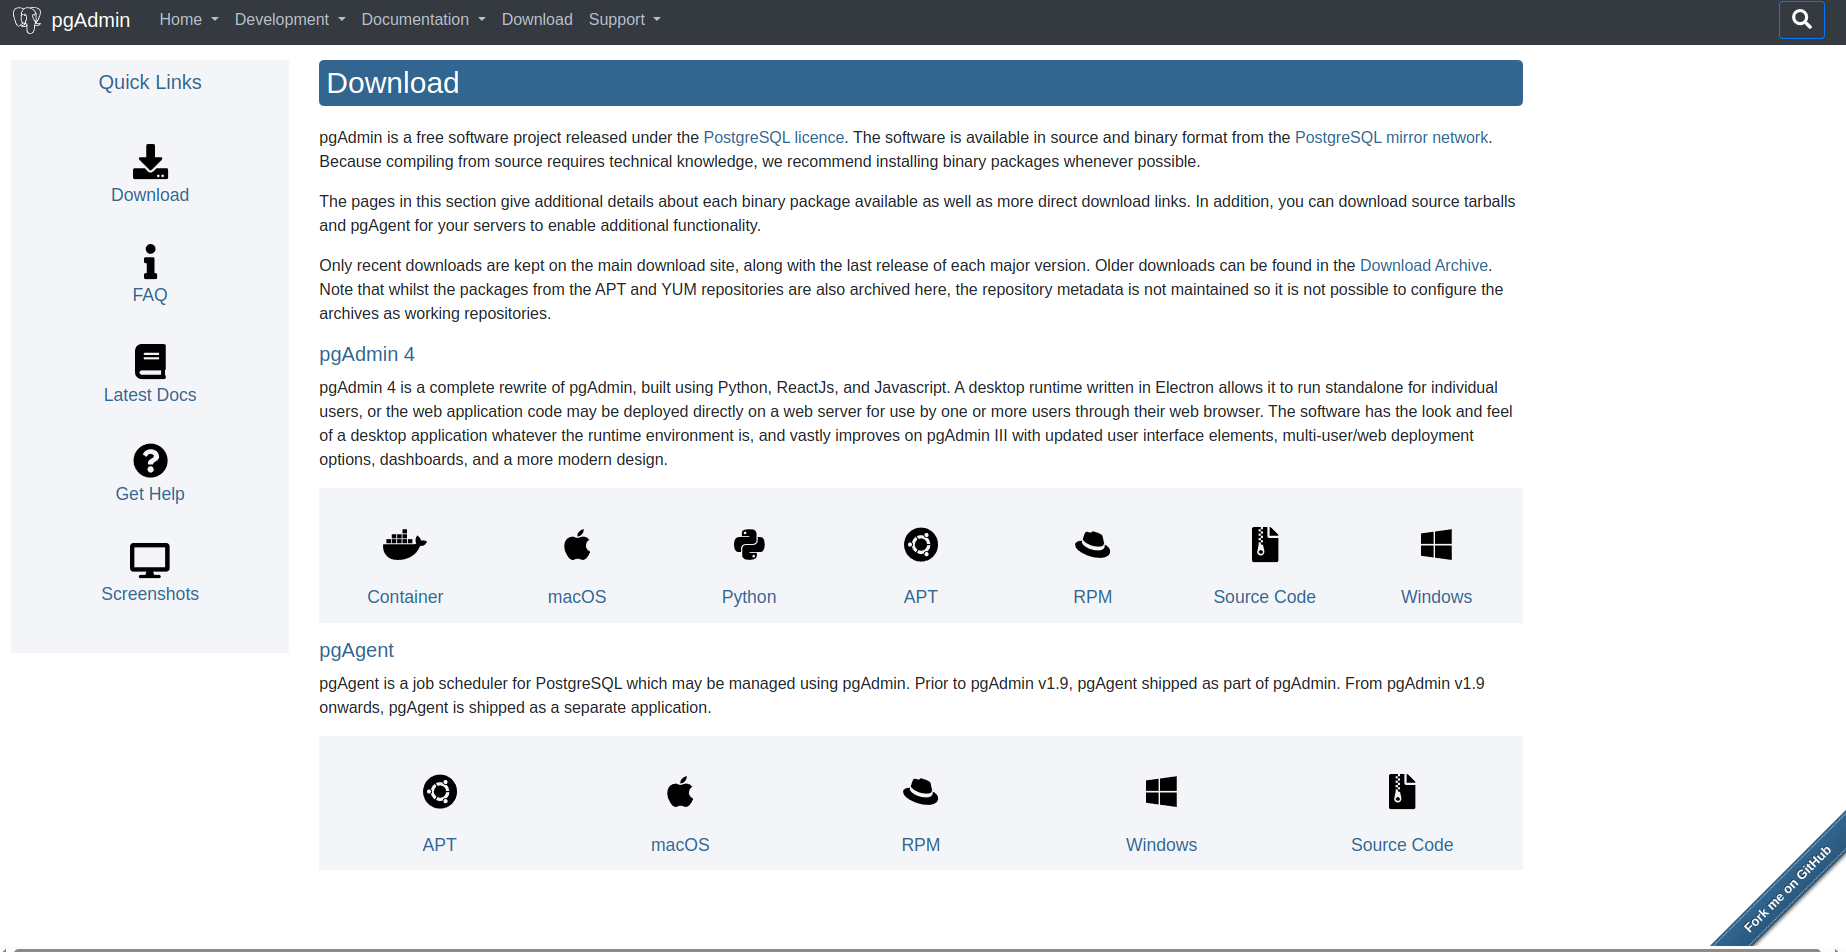The width and height of the screenshot is (1846, 952).
Task: Select the Source Code archive icon under pgAdmin 4
Action: point(1265,545)
